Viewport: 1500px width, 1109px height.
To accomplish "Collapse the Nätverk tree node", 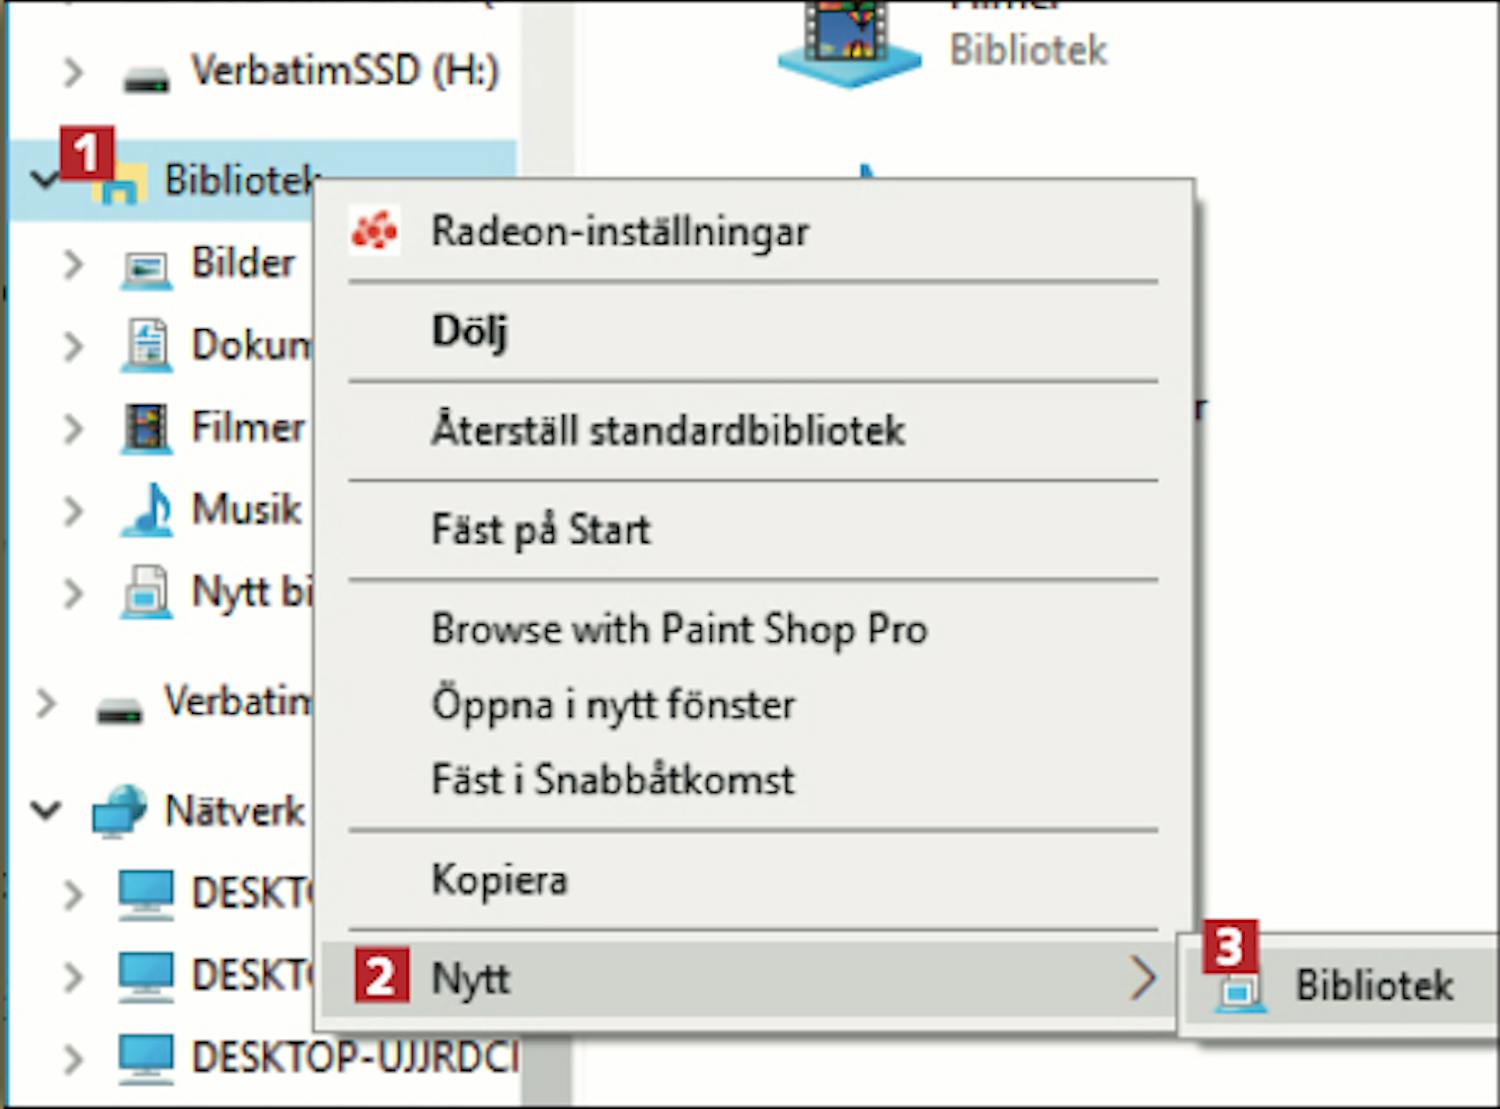I will (46, 809).
